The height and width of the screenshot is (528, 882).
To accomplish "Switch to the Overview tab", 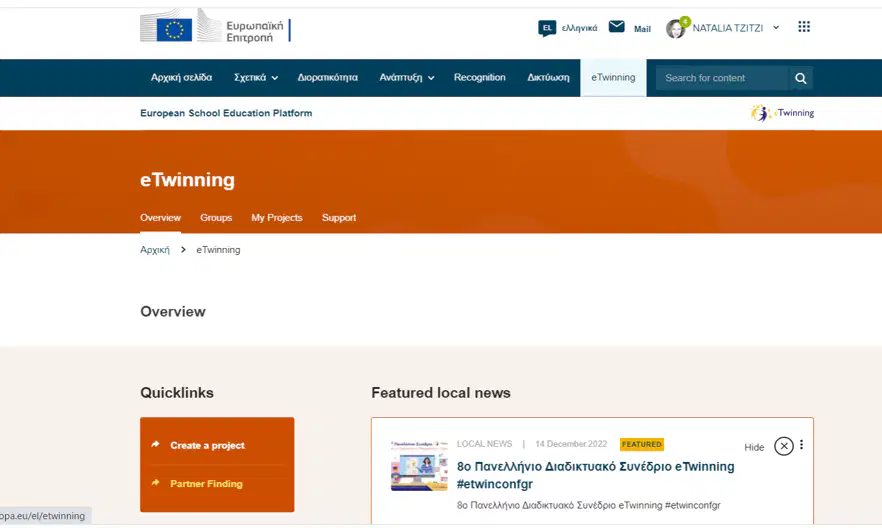I will point(160,218).
